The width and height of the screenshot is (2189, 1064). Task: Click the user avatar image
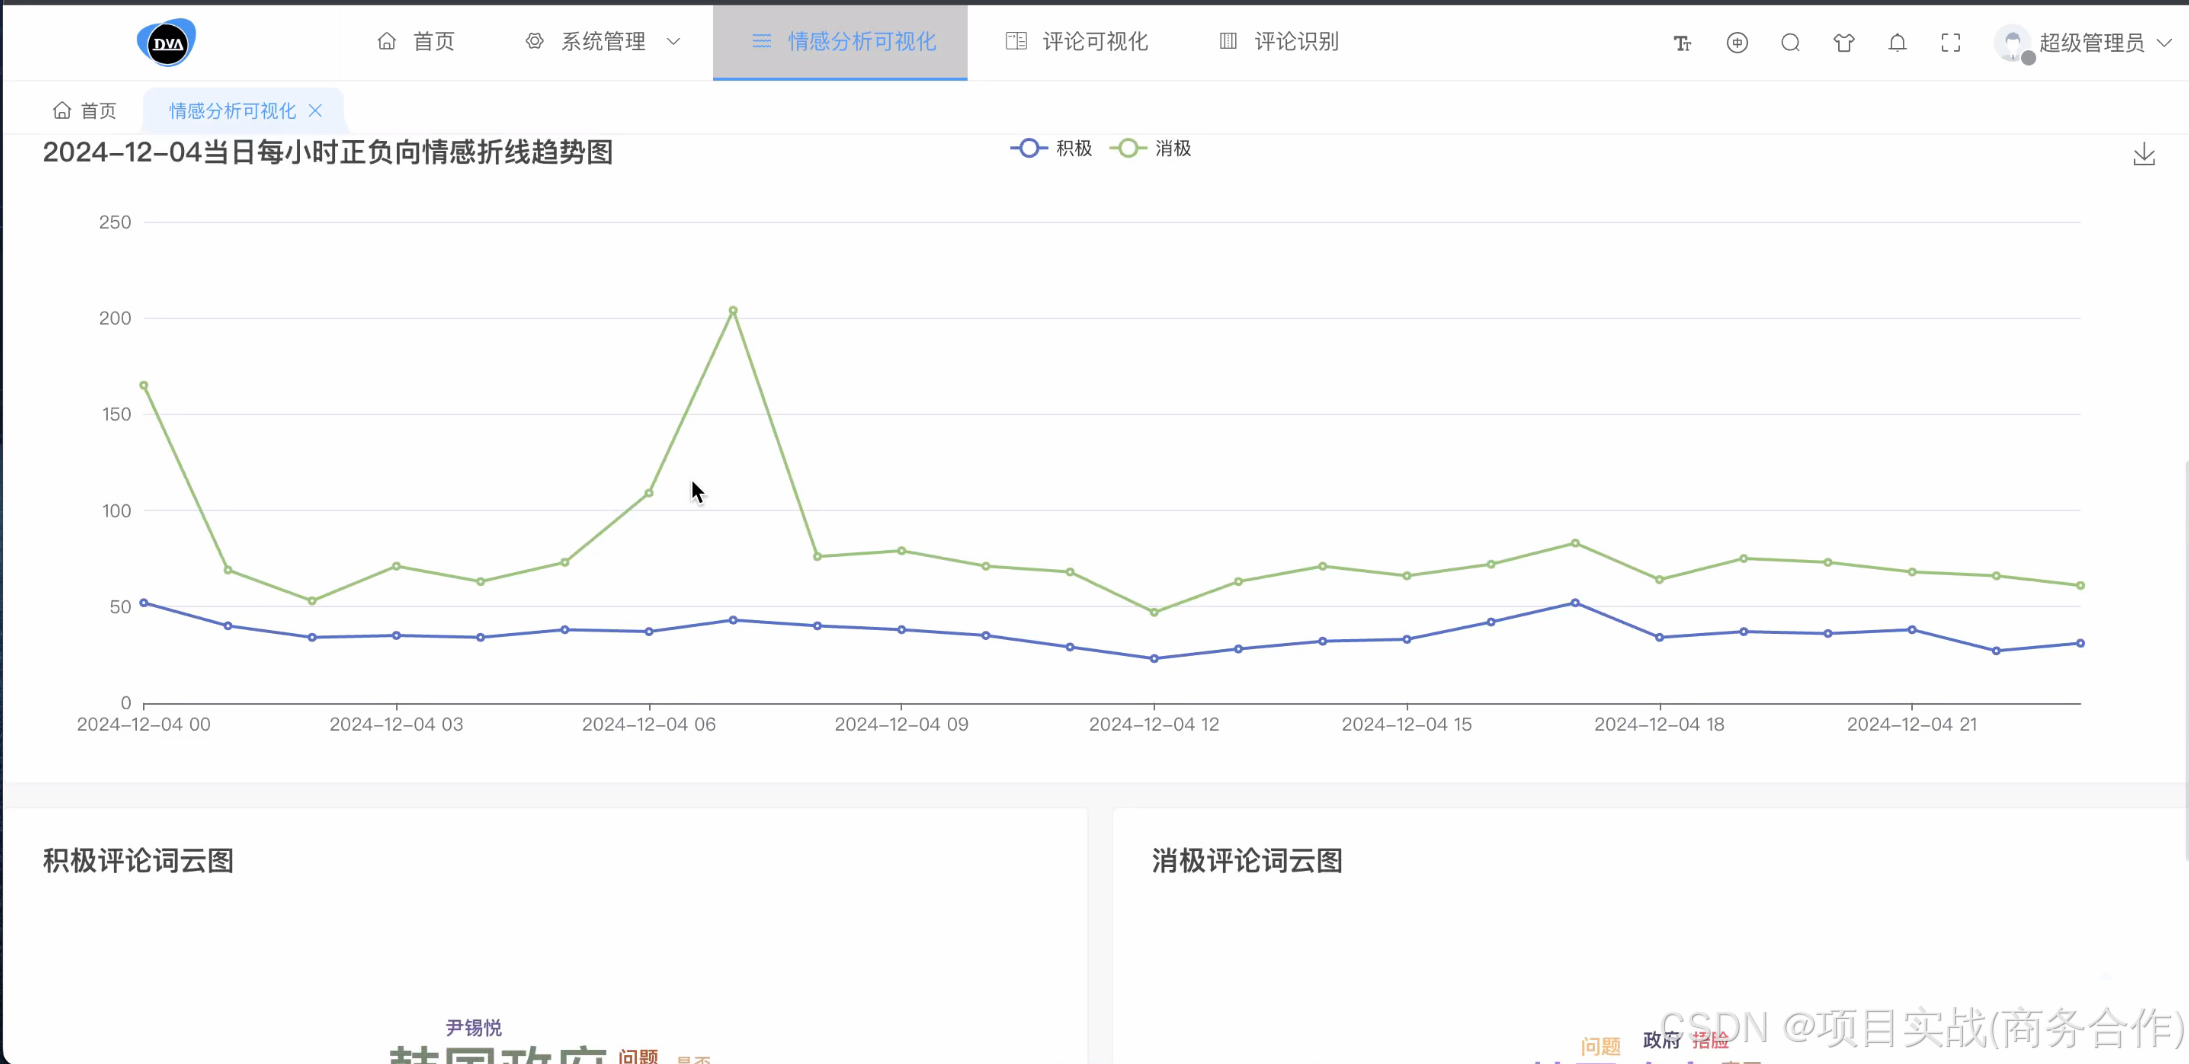2013,43
